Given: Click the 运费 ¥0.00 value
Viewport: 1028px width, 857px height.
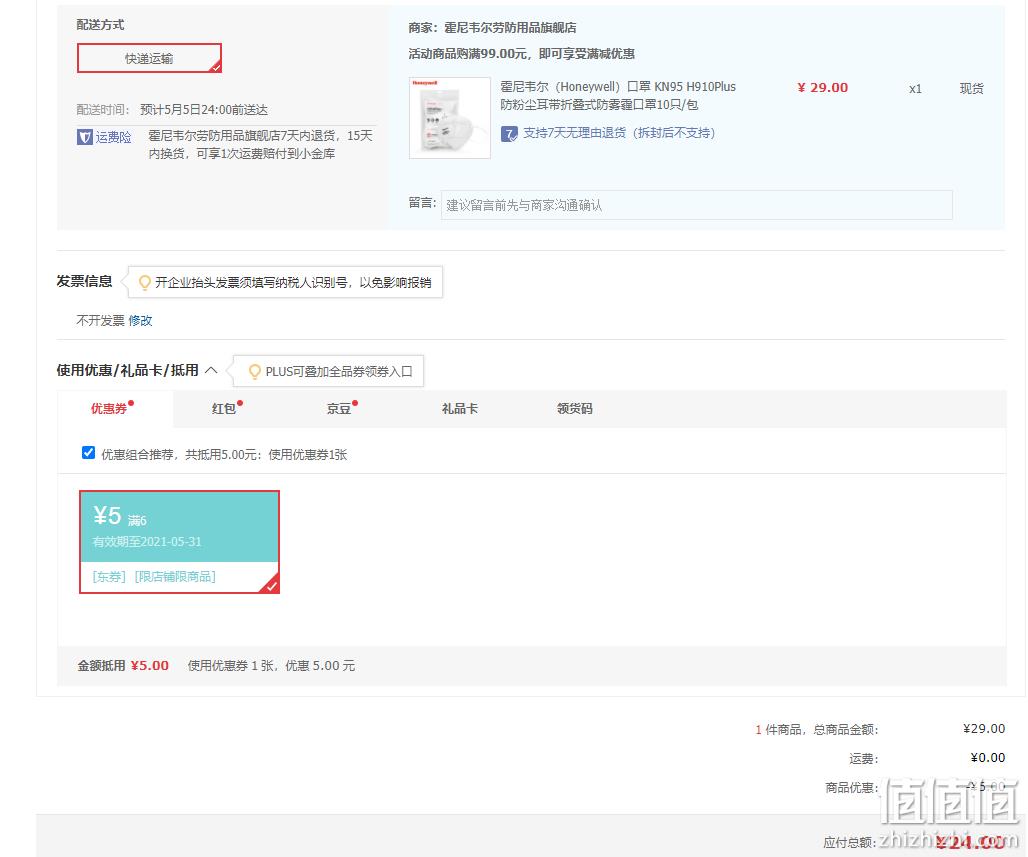Looking at the screenshot, I should (987, 758).
